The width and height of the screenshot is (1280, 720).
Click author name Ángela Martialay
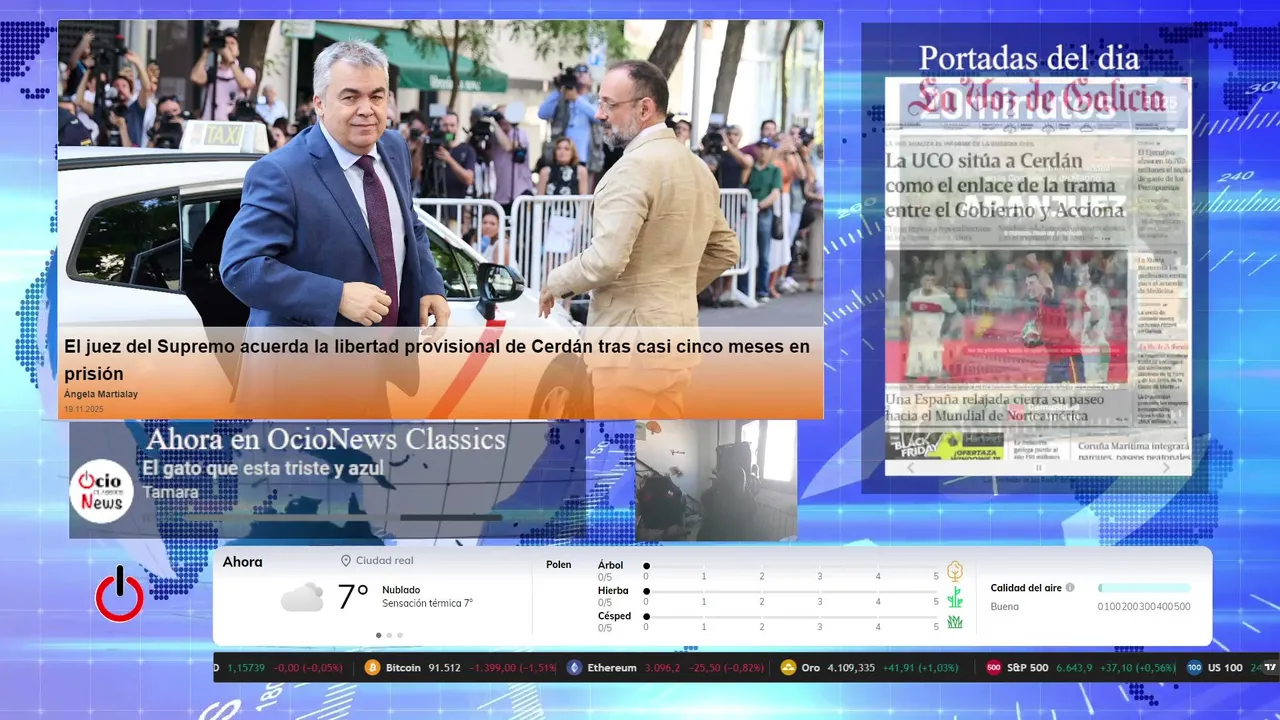point(101,394)
